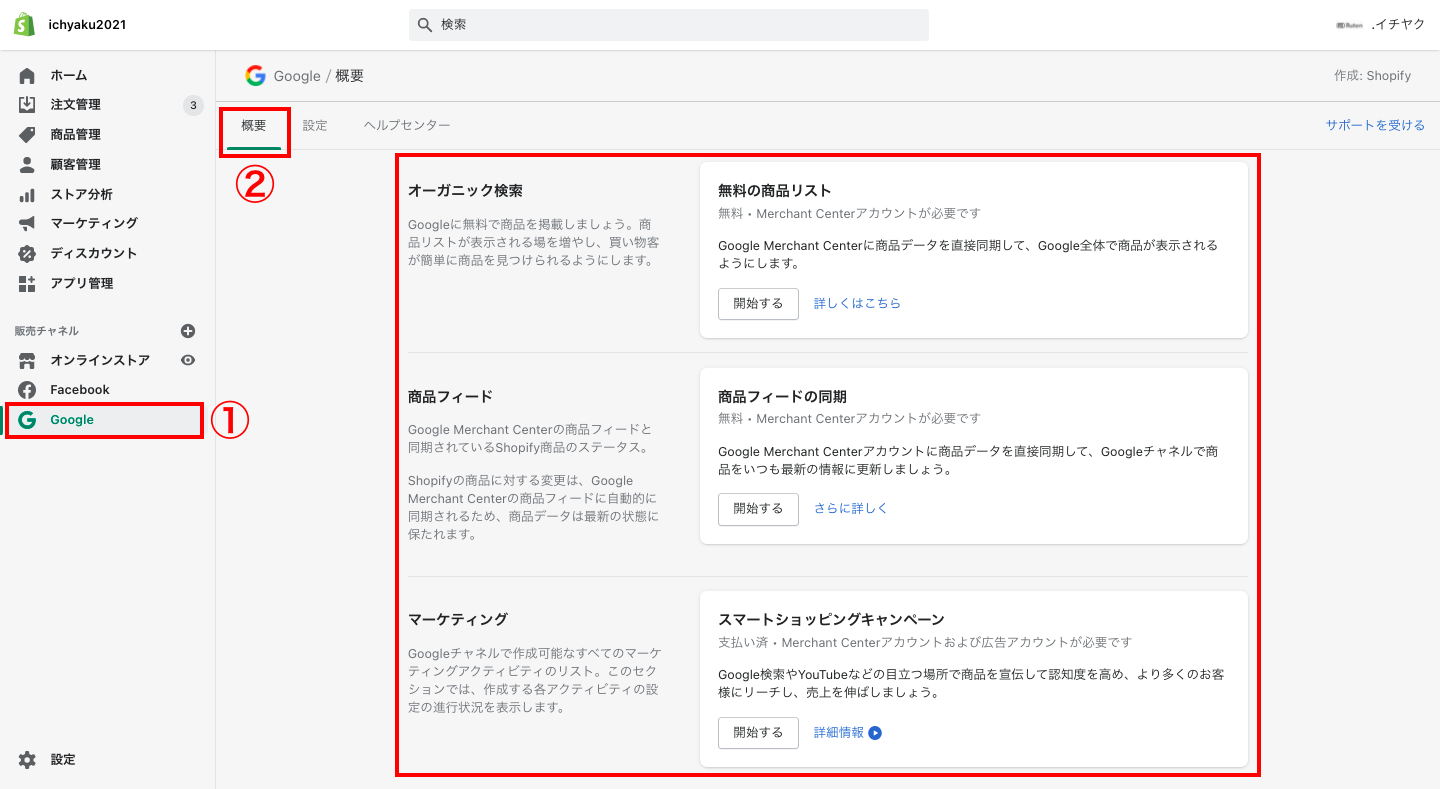Click the Facebook logo icon in sidebar

coord(27,390)
